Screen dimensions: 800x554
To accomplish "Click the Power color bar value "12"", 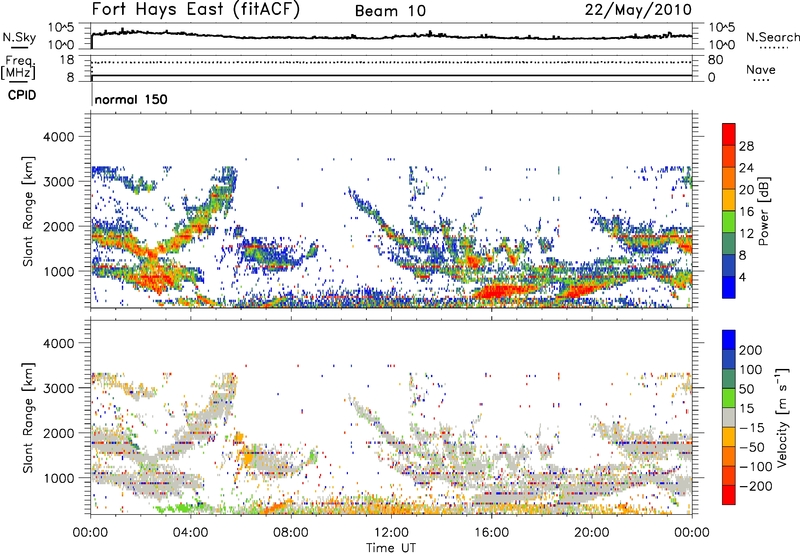I will click(x=746, y=233).
